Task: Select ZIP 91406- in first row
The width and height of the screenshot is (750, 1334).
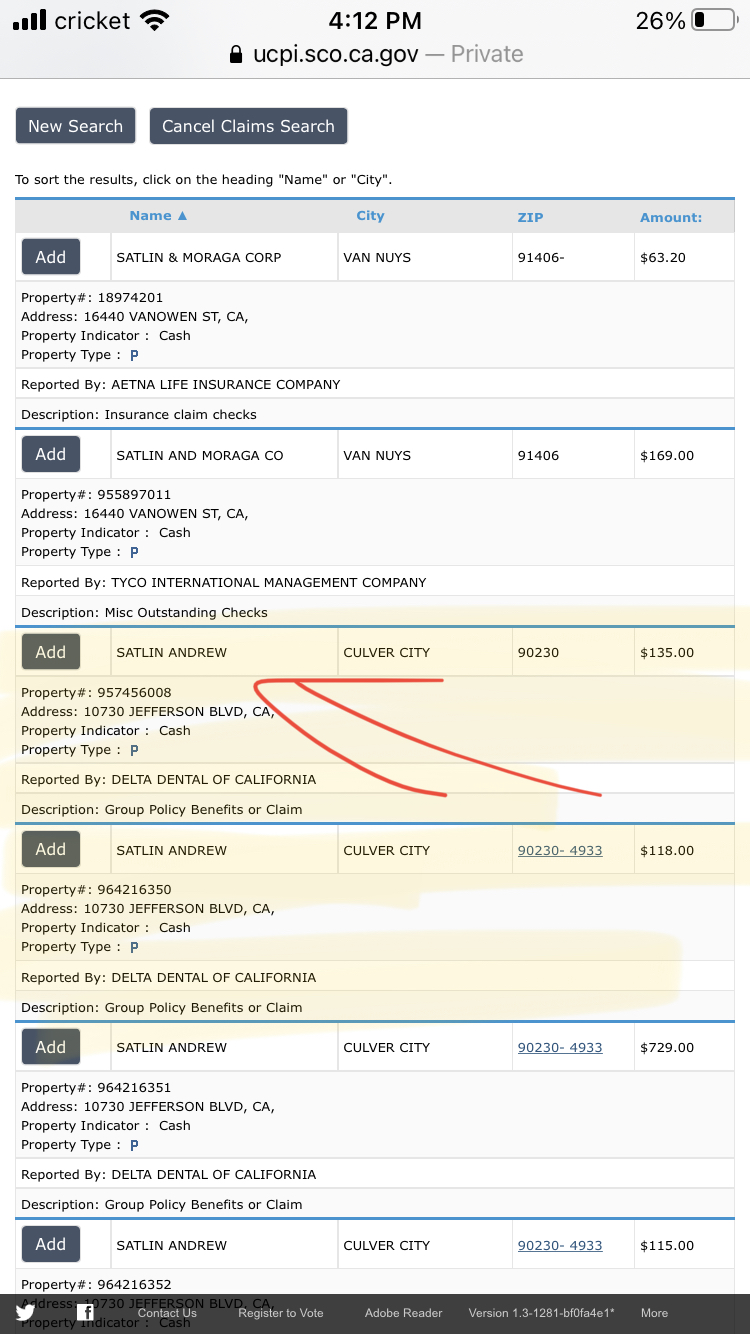Action: (x=541, y=257)
